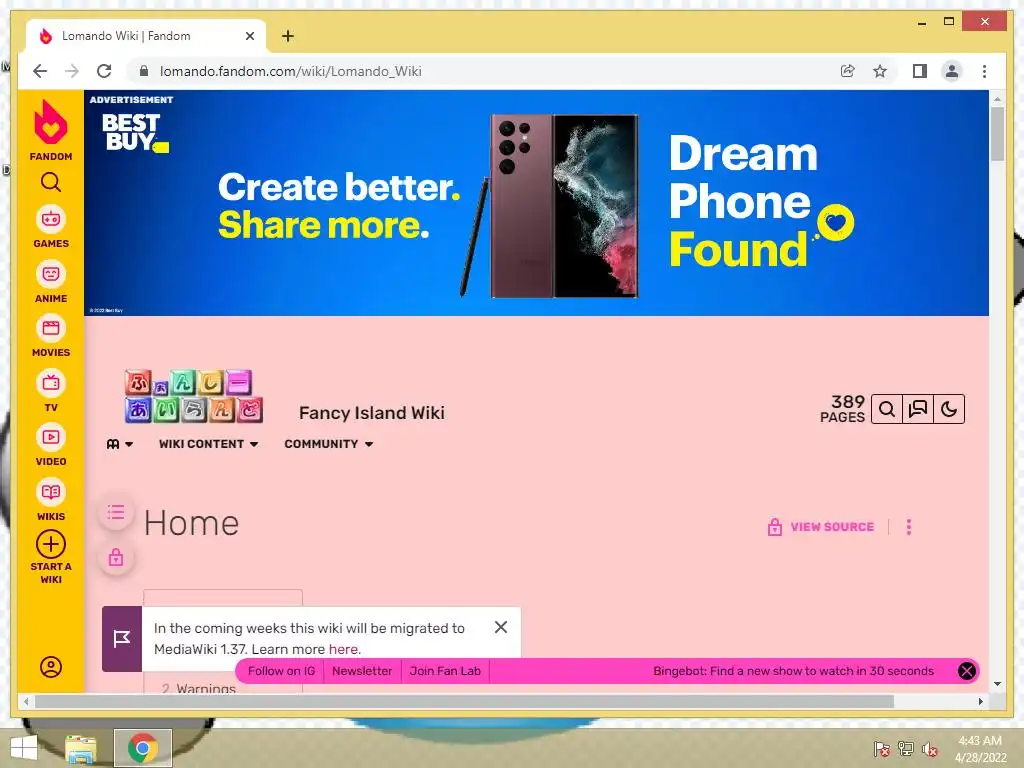Image resolution: width=1024 pixels, height=768 pixels.
Task: Dismiss the MediaWiki migration notice
Action: [x=501, y=627]
